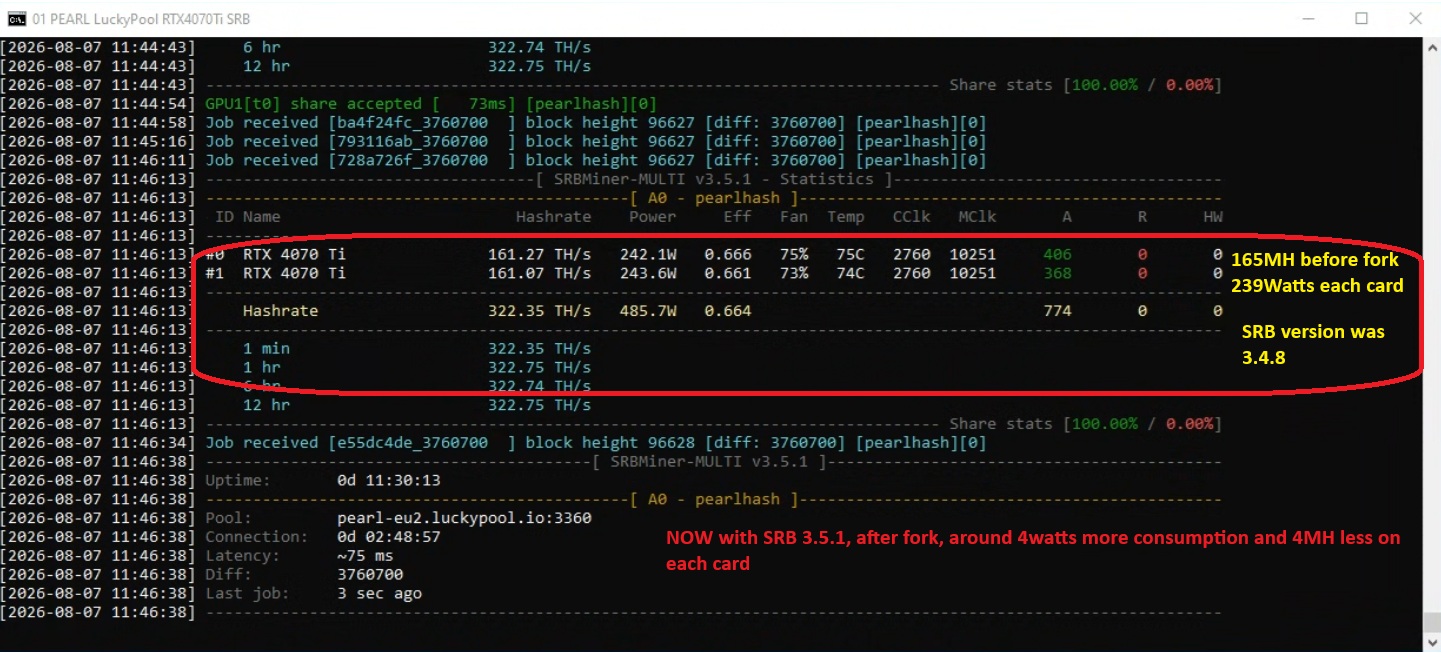Click the 'CClk' column header
Screen dimensions: 1441x653
coord(911,217)
